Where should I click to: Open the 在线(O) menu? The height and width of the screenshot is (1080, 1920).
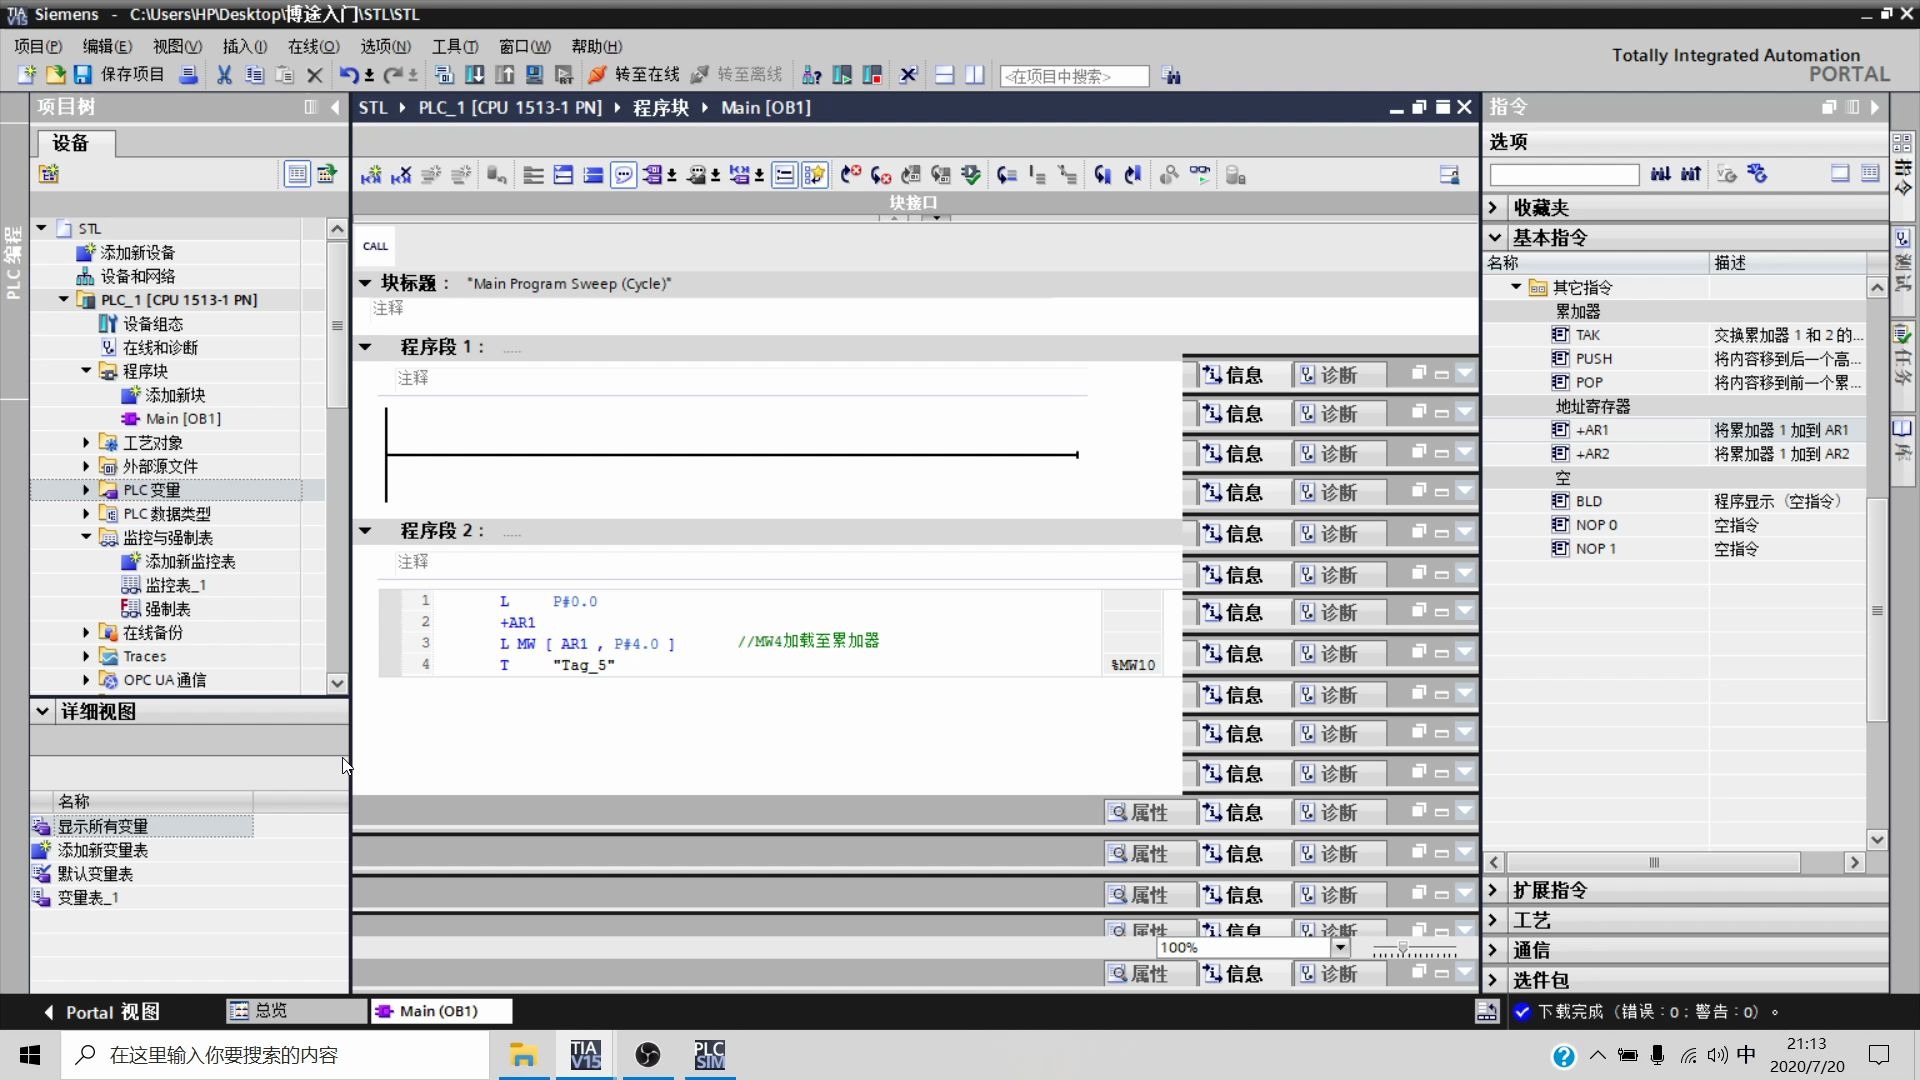[313, 46]
